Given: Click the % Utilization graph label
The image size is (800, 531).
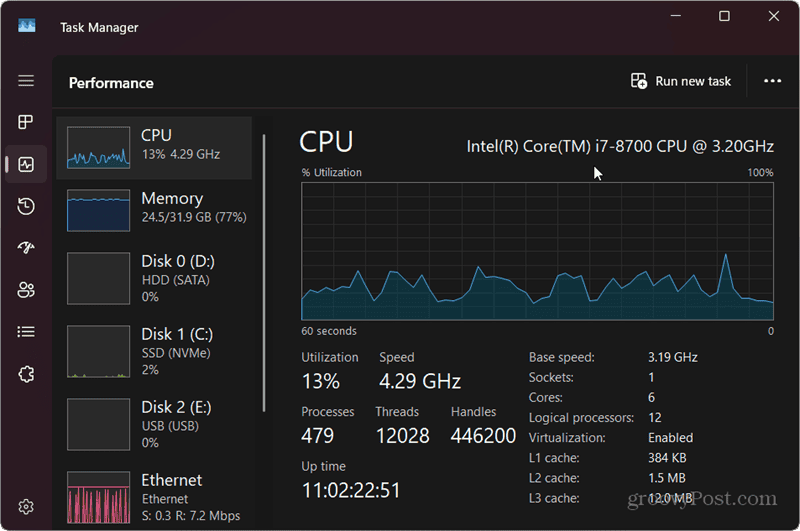Looking at the screenshot, I should [x=332, y=172].
